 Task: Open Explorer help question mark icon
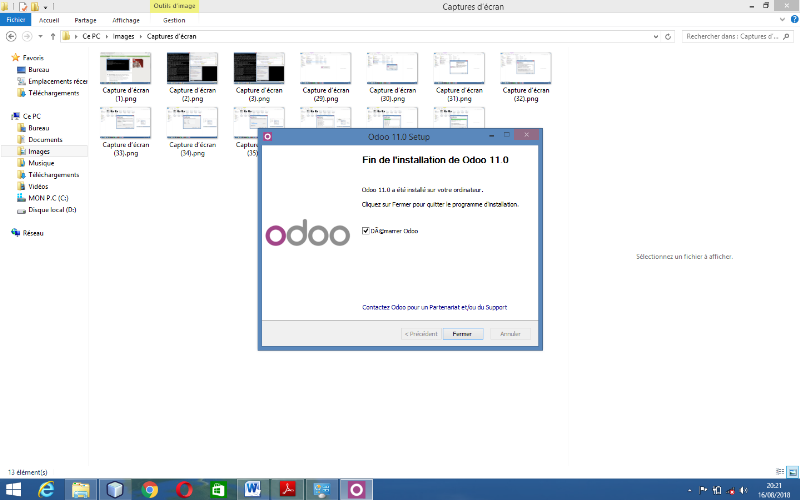[794, 19]
